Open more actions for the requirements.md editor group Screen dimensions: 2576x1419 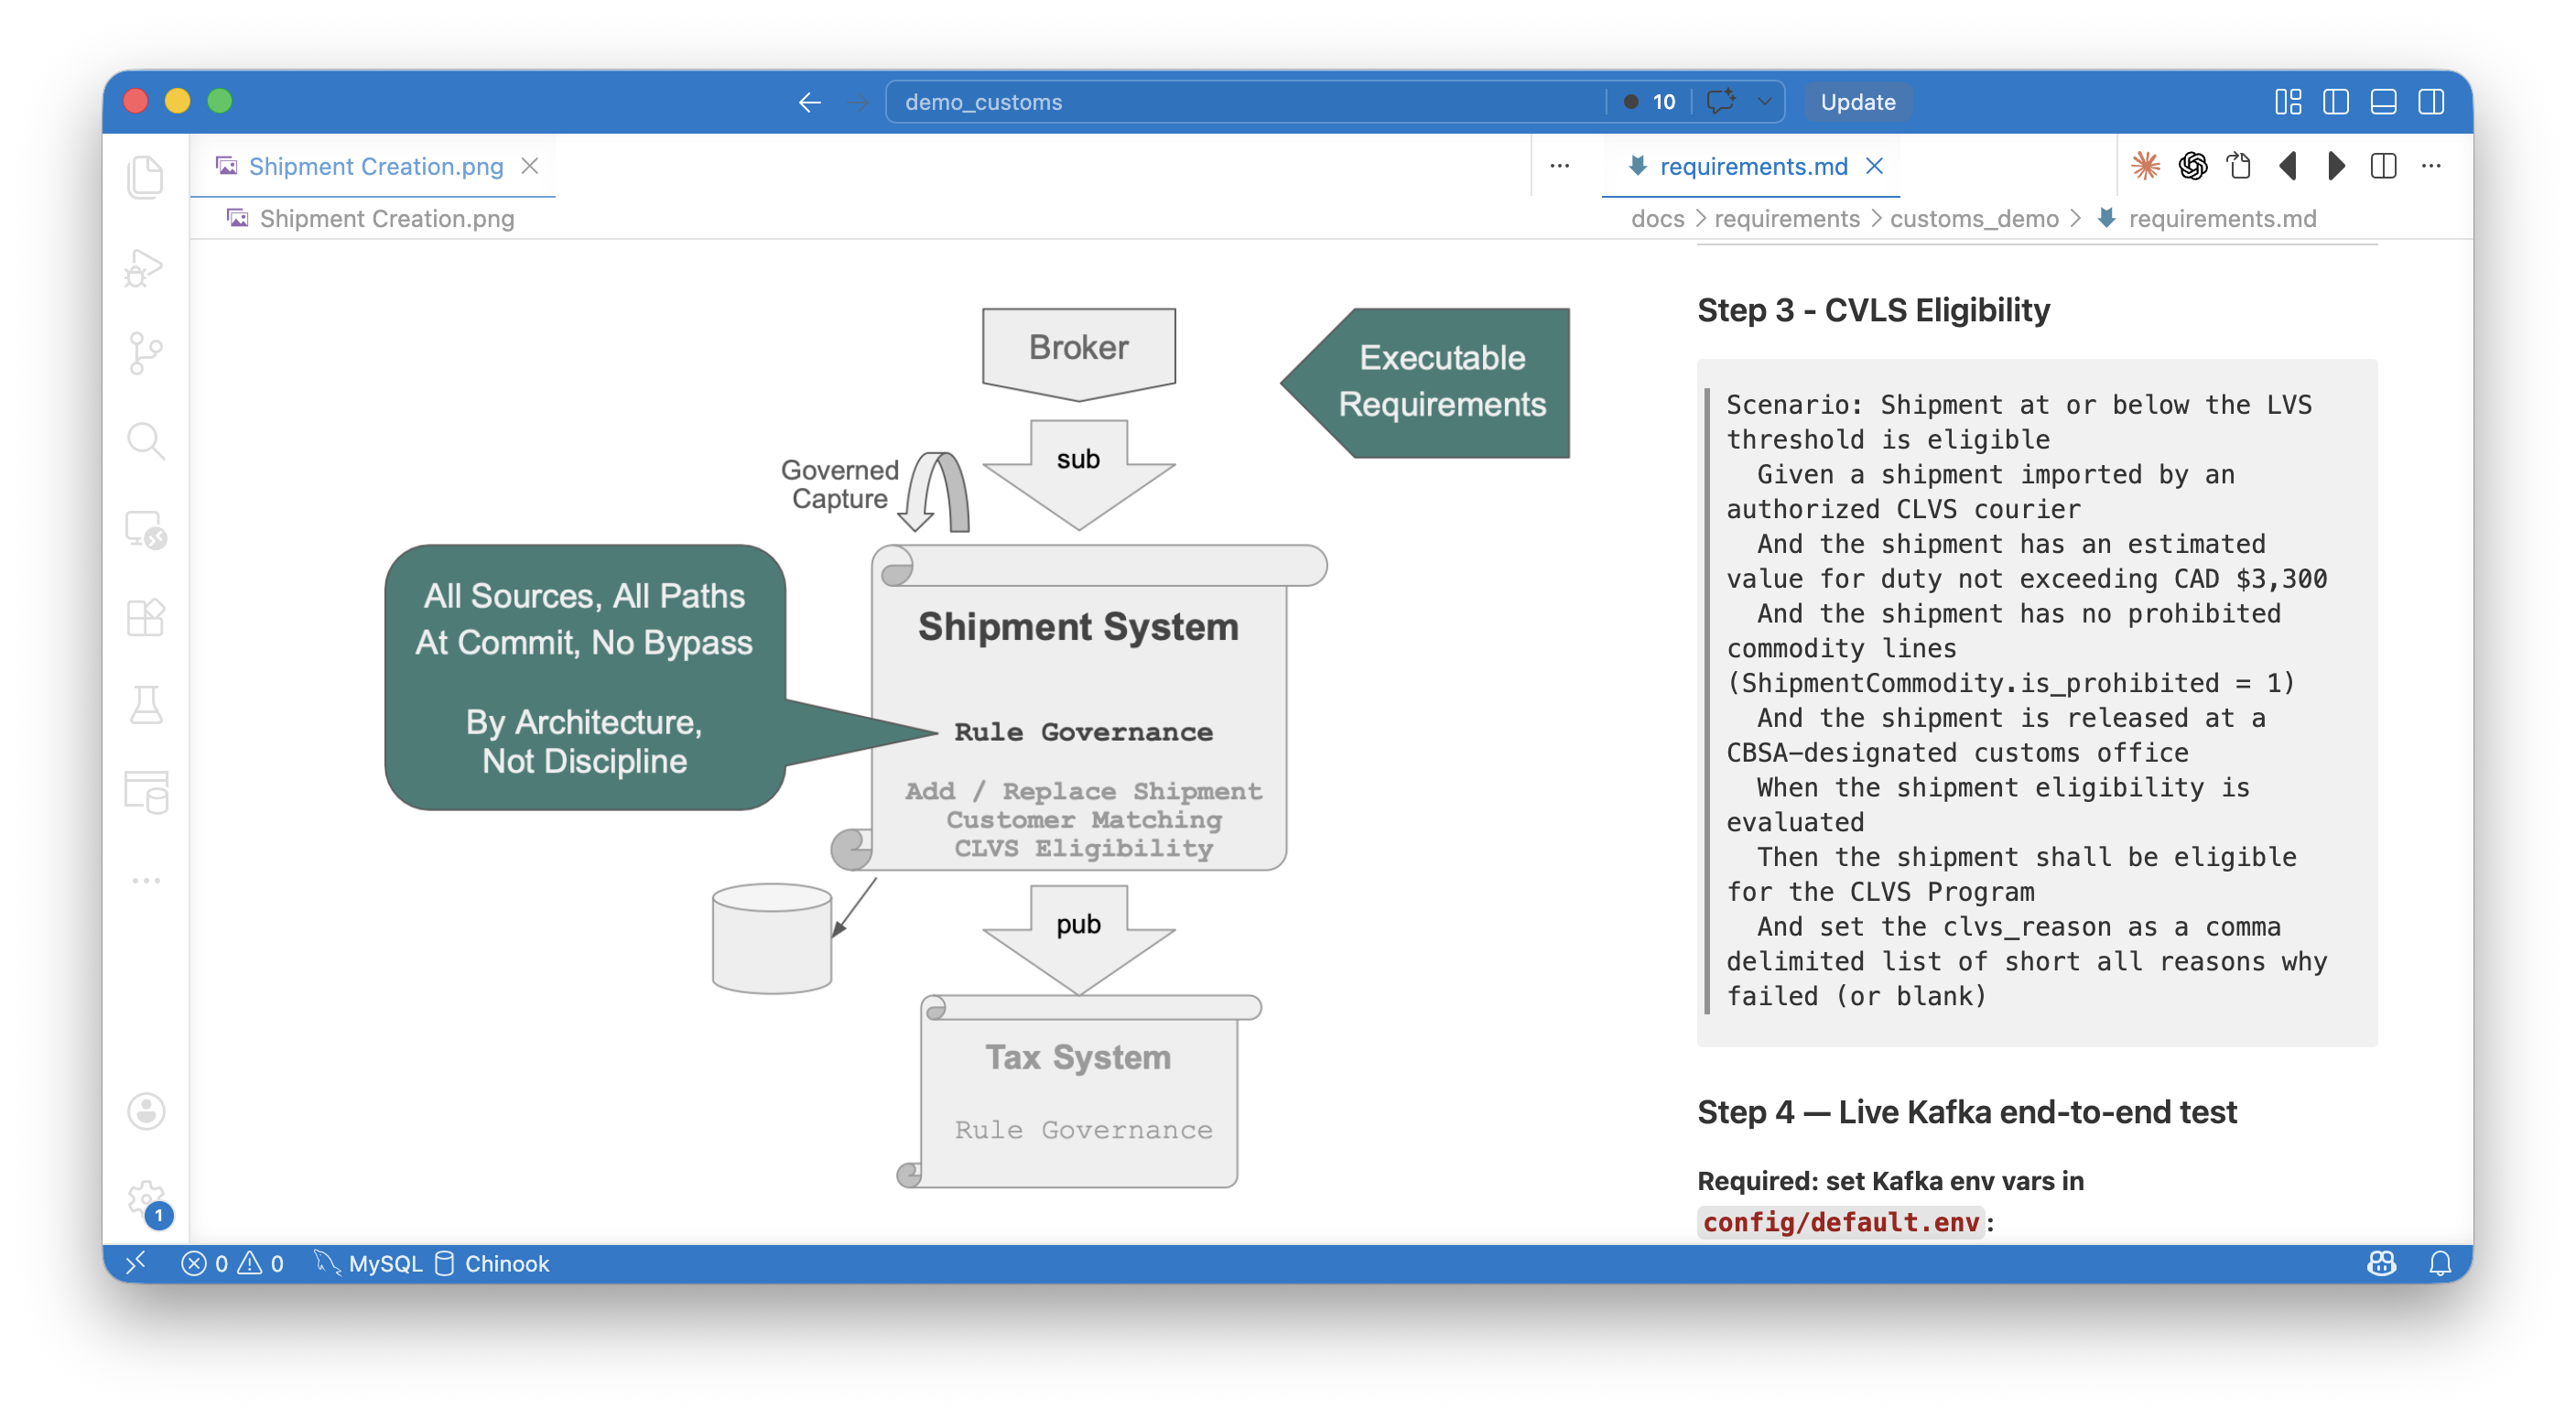coord(2432,166)
